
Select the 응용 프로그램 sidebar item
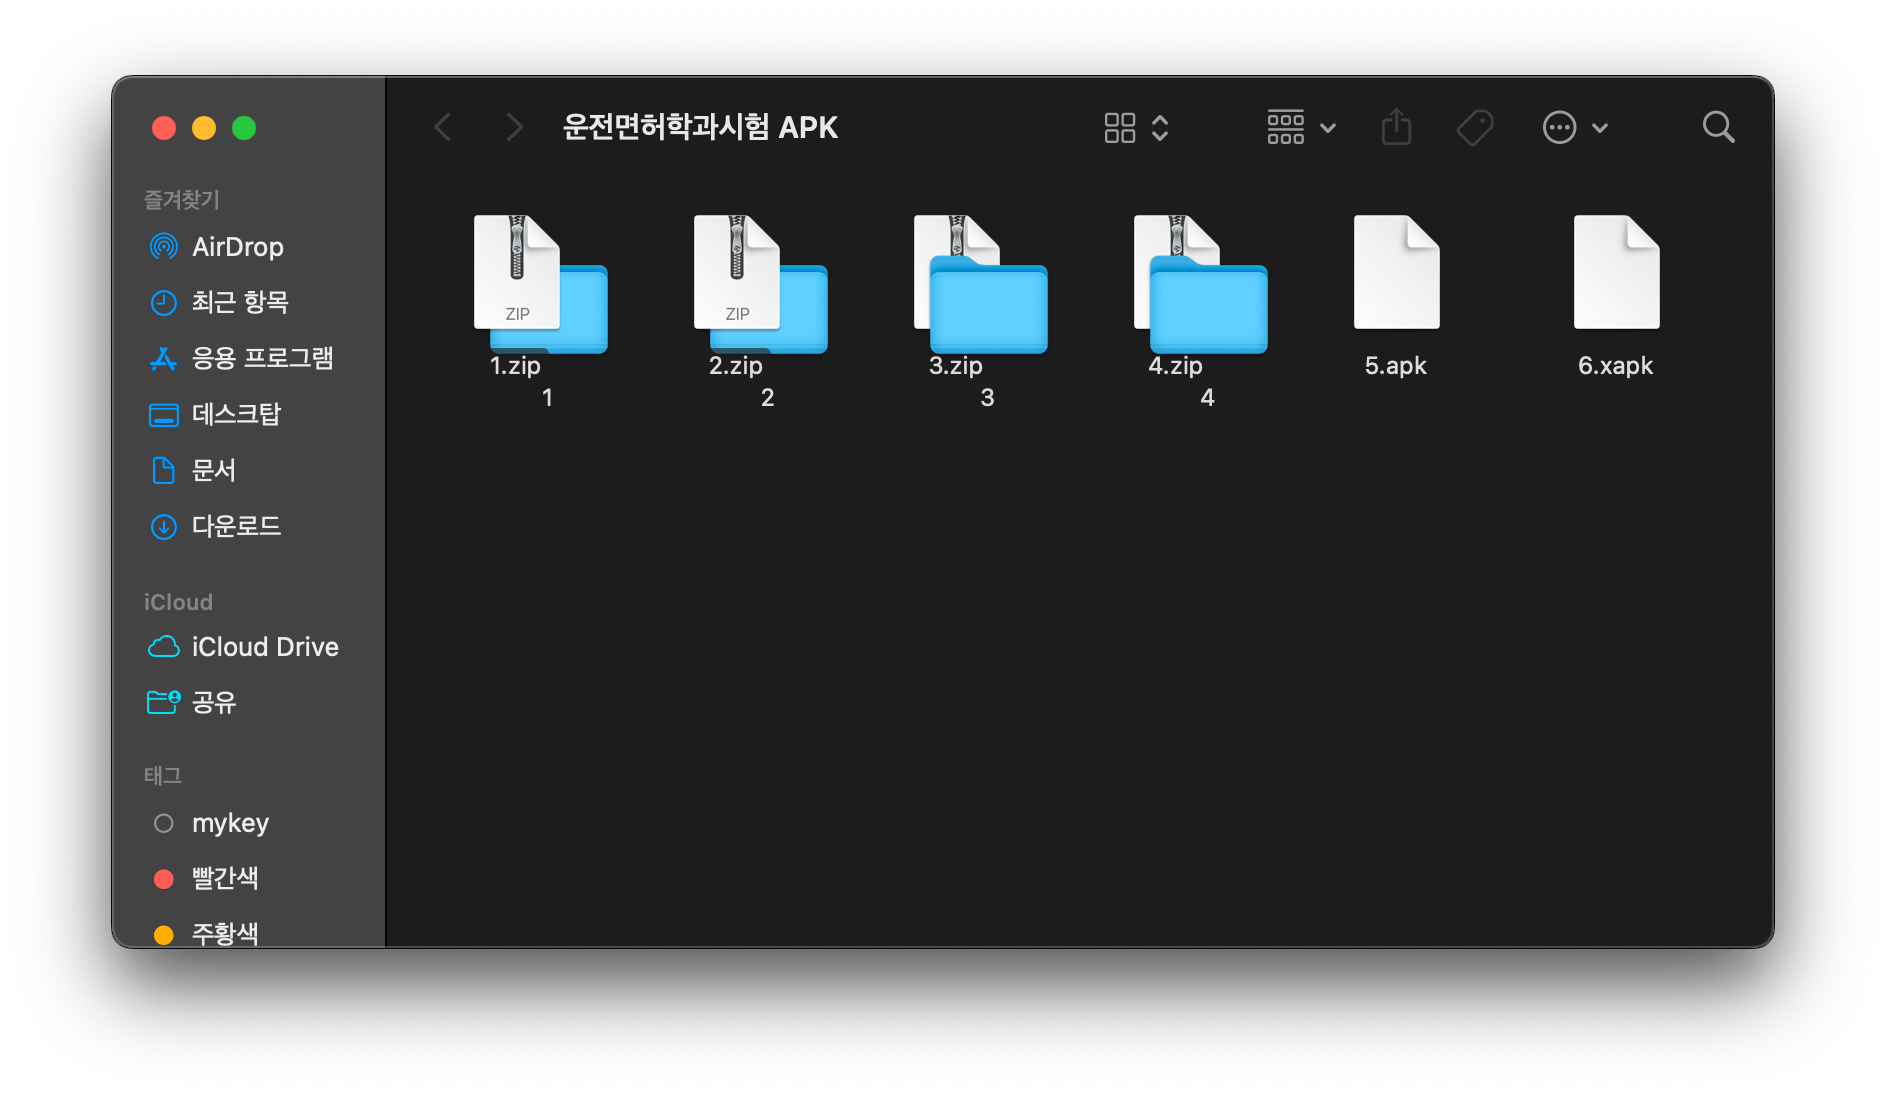[x=261, y=358]
